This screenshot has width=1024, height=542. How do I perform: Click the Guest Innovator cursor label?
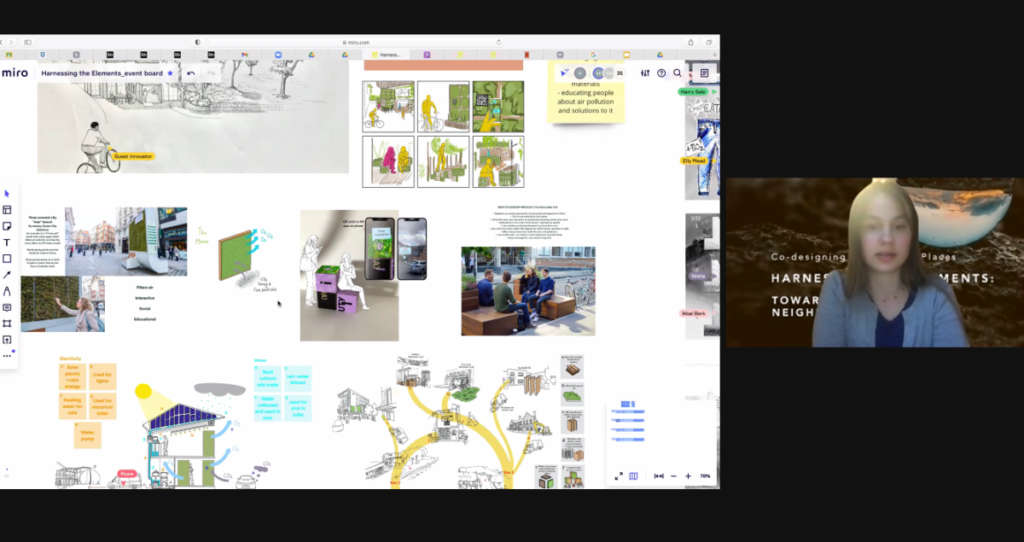pyautogui.click(x=133, y=157)
